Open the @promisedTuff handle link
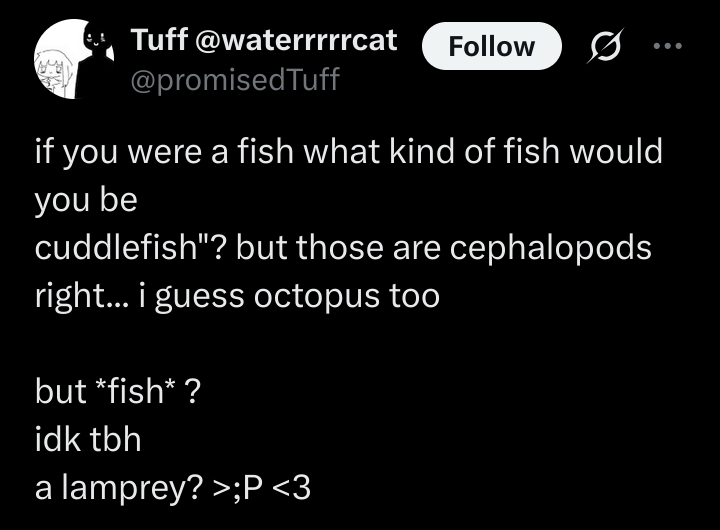The height and width of the screenshot is (530, 720). (x=235, y=79)
